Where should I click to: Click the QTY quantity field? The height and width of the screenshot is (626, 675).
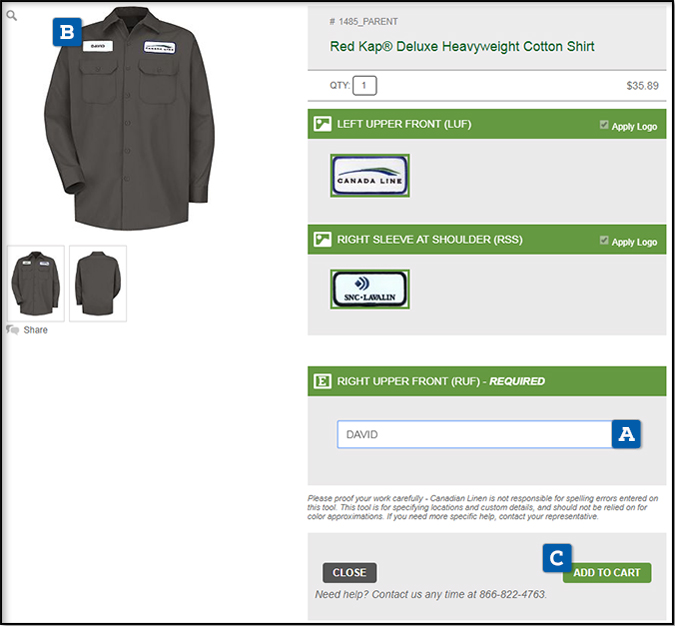365,85
